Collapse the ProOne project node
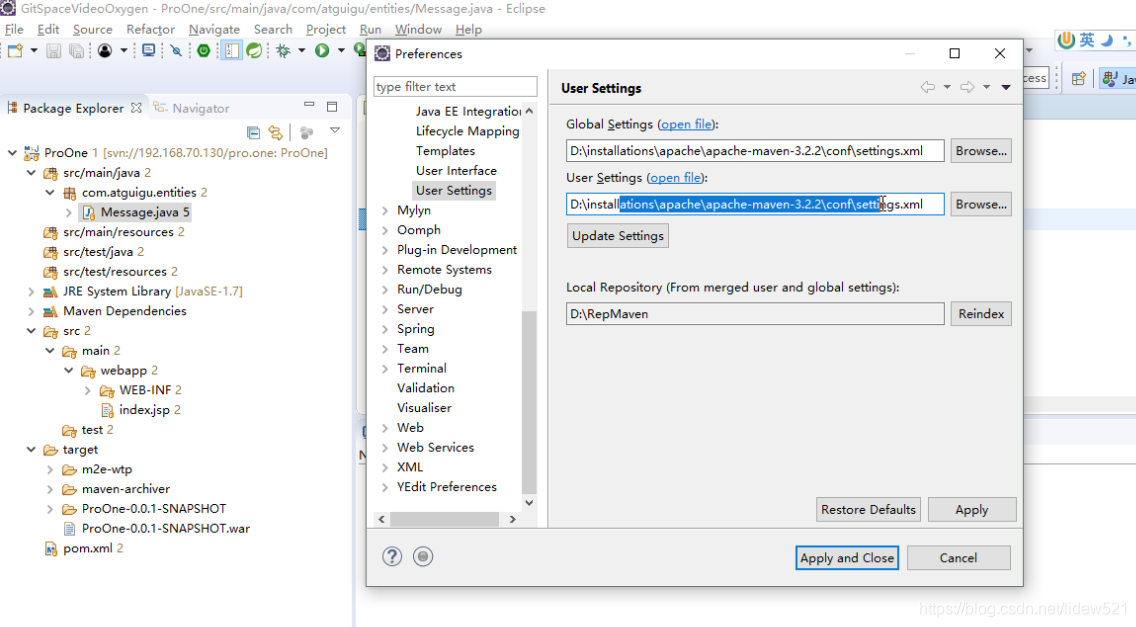Screen dimensions: 1136x627 tap(12, 153)
